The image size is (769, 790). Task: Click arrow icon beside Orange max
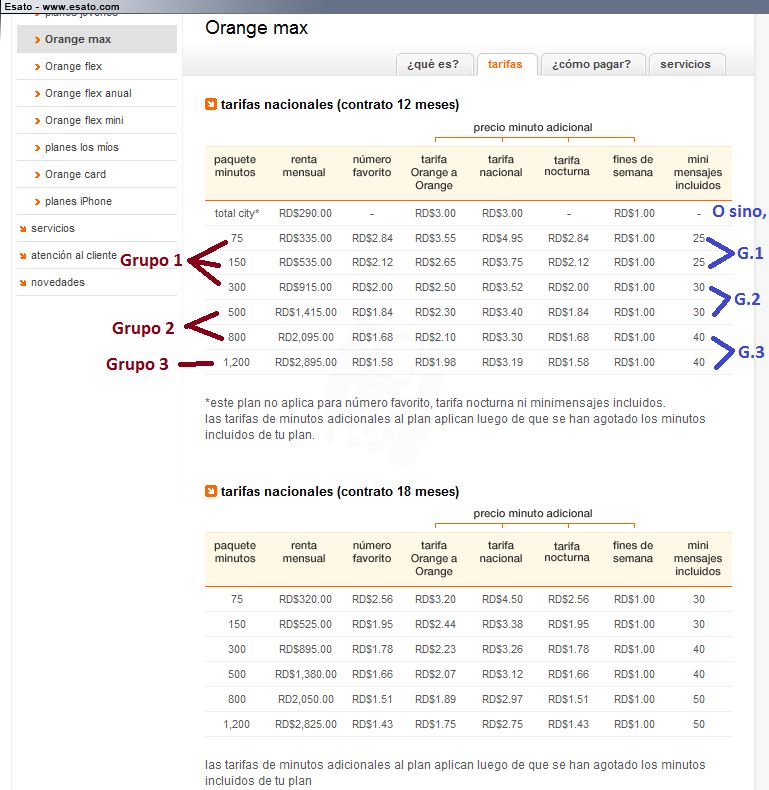coord(37,40)
